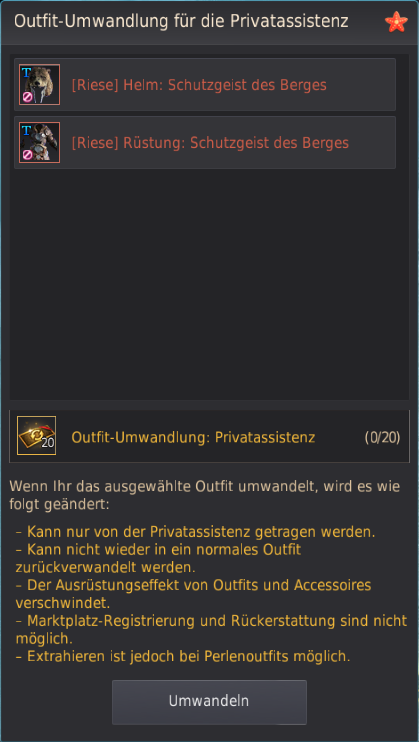This screenshot has width=419, height=742.
Task: Click the (0/20) coupon counter
Action: tap(382, 438)
